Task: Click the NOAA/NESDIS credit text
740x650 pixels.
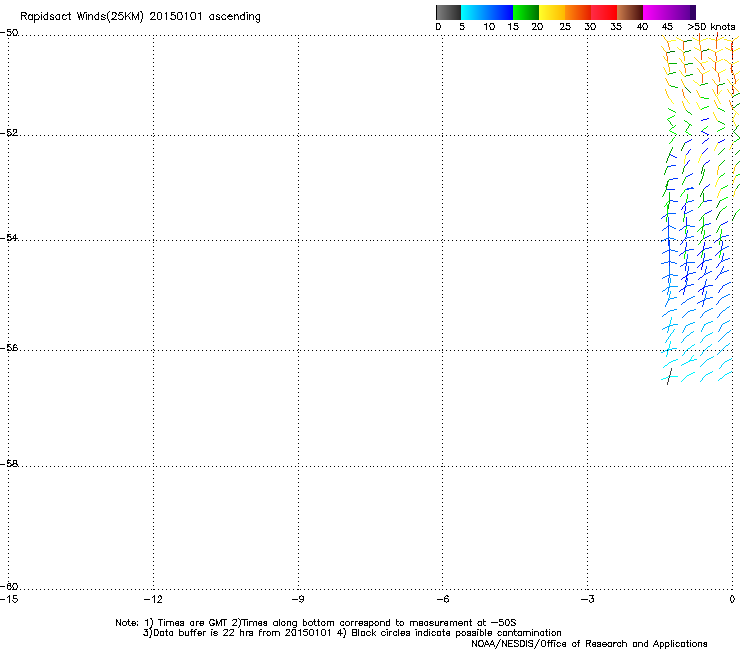Action: [589, 644]
